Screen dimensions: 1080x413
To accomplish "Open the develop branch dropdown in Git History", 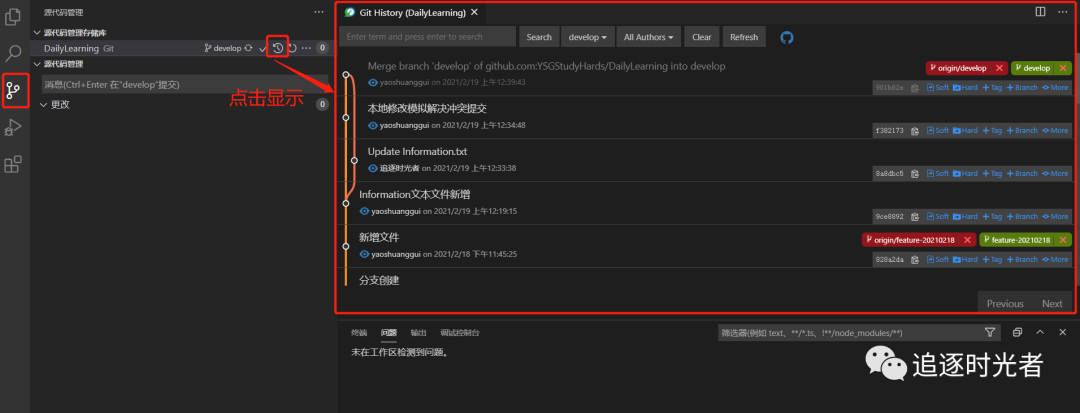I will click(x=588, y=37).
